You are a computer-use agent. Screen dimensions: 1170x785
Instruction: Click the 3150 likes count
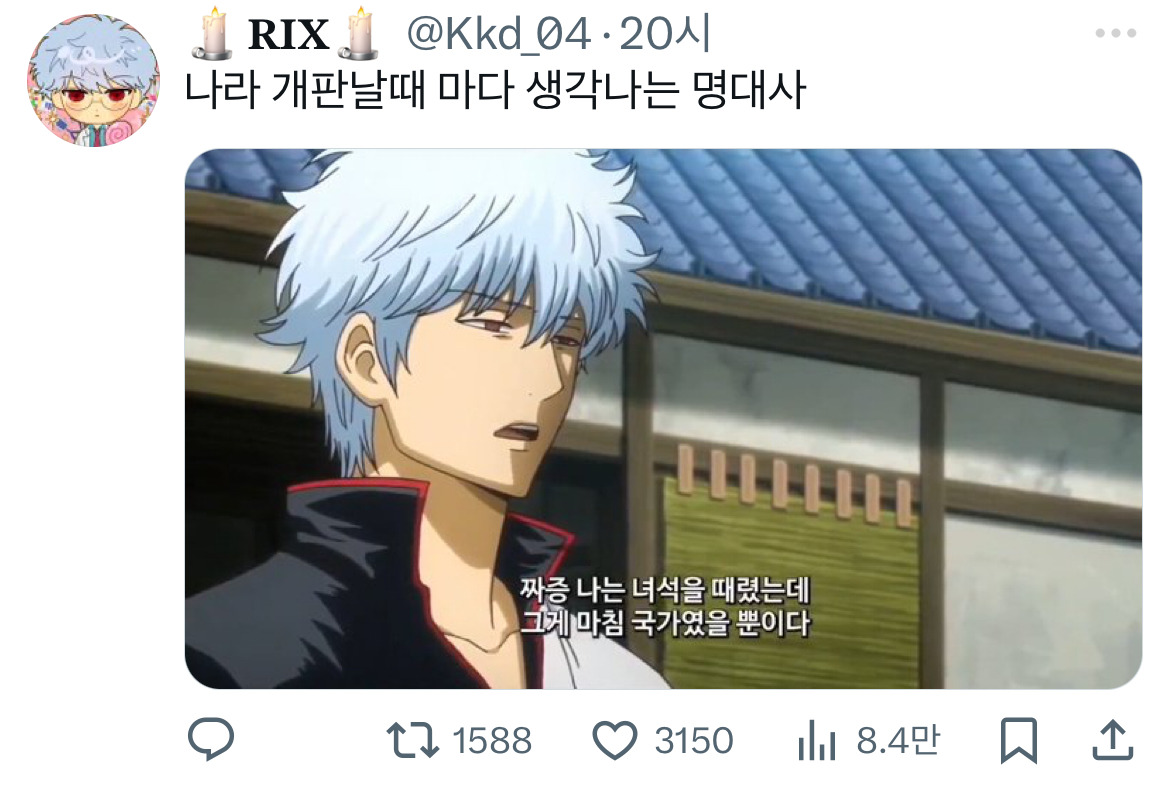coord(694,741)
